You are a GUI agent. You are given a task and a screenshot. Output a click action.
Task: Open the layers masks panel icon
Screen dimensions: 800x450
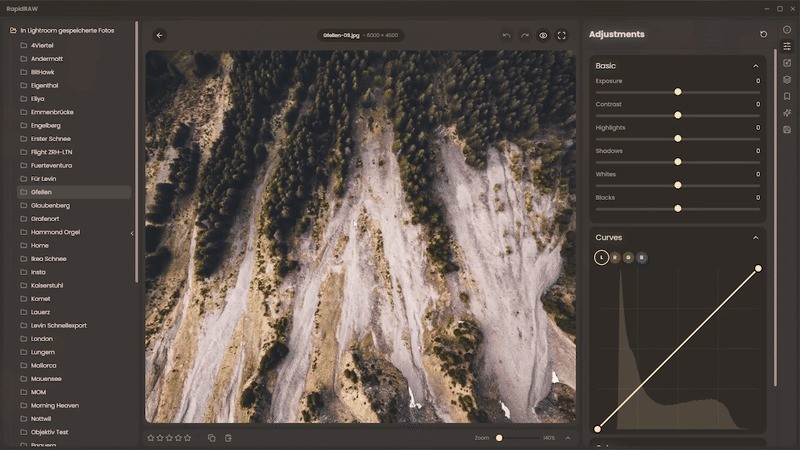787,79
